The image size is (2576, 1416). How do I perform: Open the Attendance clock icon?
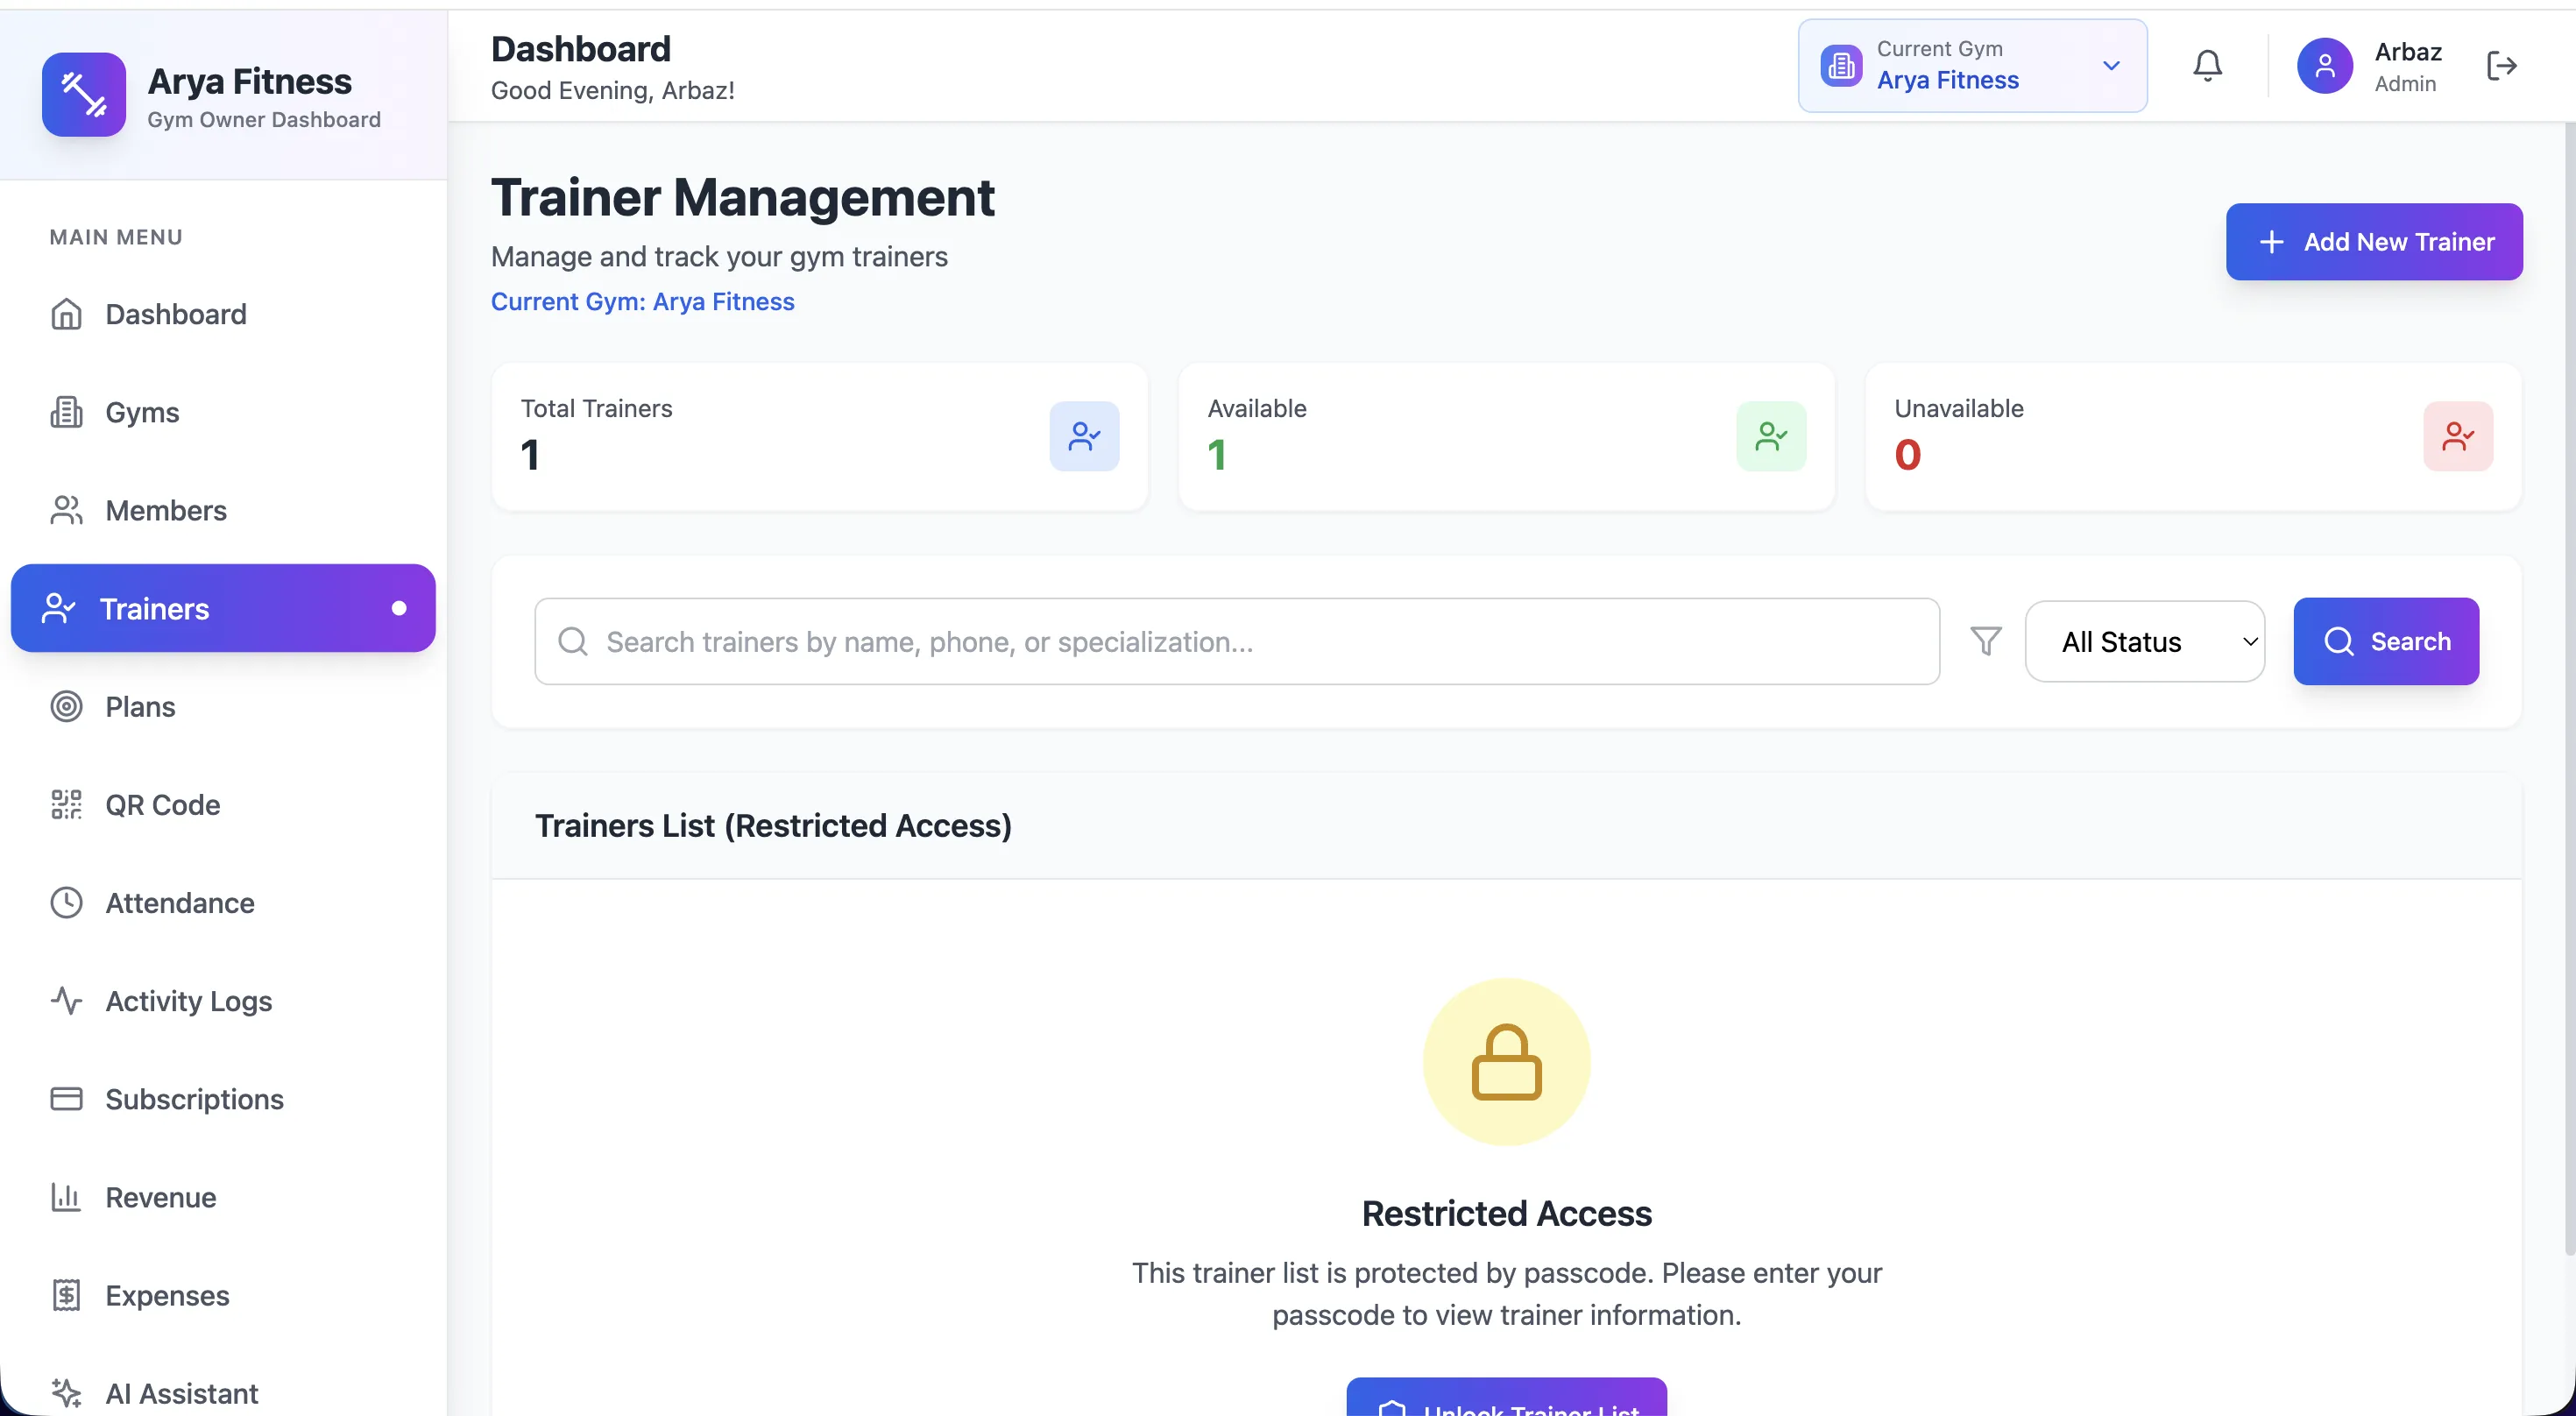click(66, 902)
